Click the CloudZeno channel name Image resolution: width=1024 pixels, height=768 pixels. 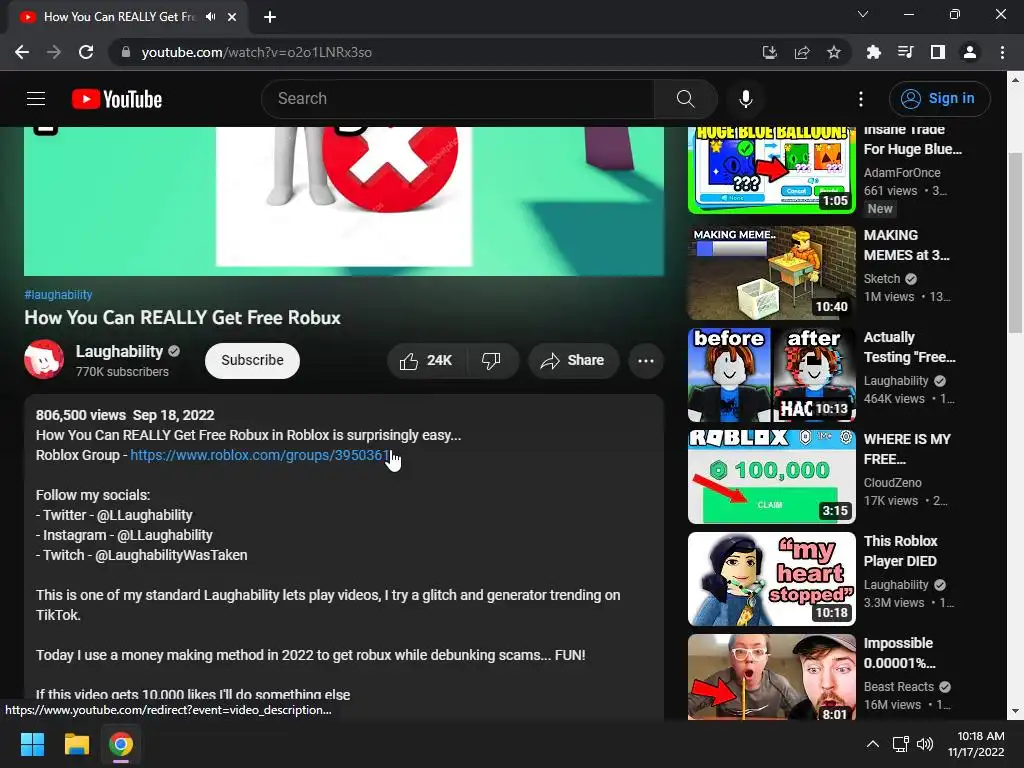click(893, 483)
